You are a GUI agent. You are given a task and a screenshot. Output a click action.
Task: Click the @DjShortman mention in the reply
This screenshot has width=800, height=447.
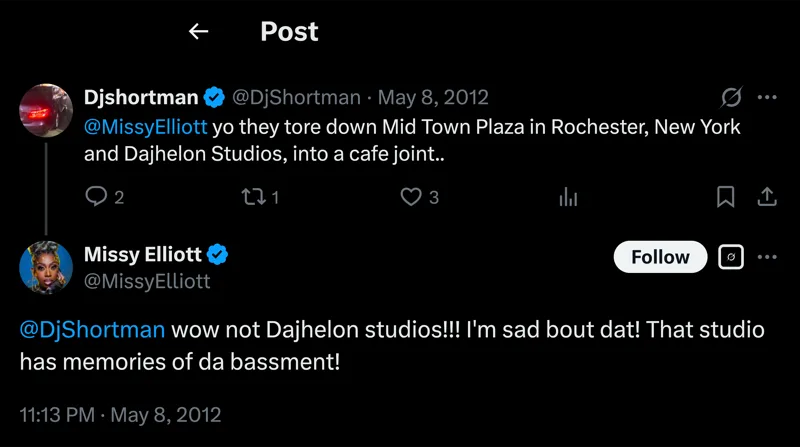pos(94,330)
